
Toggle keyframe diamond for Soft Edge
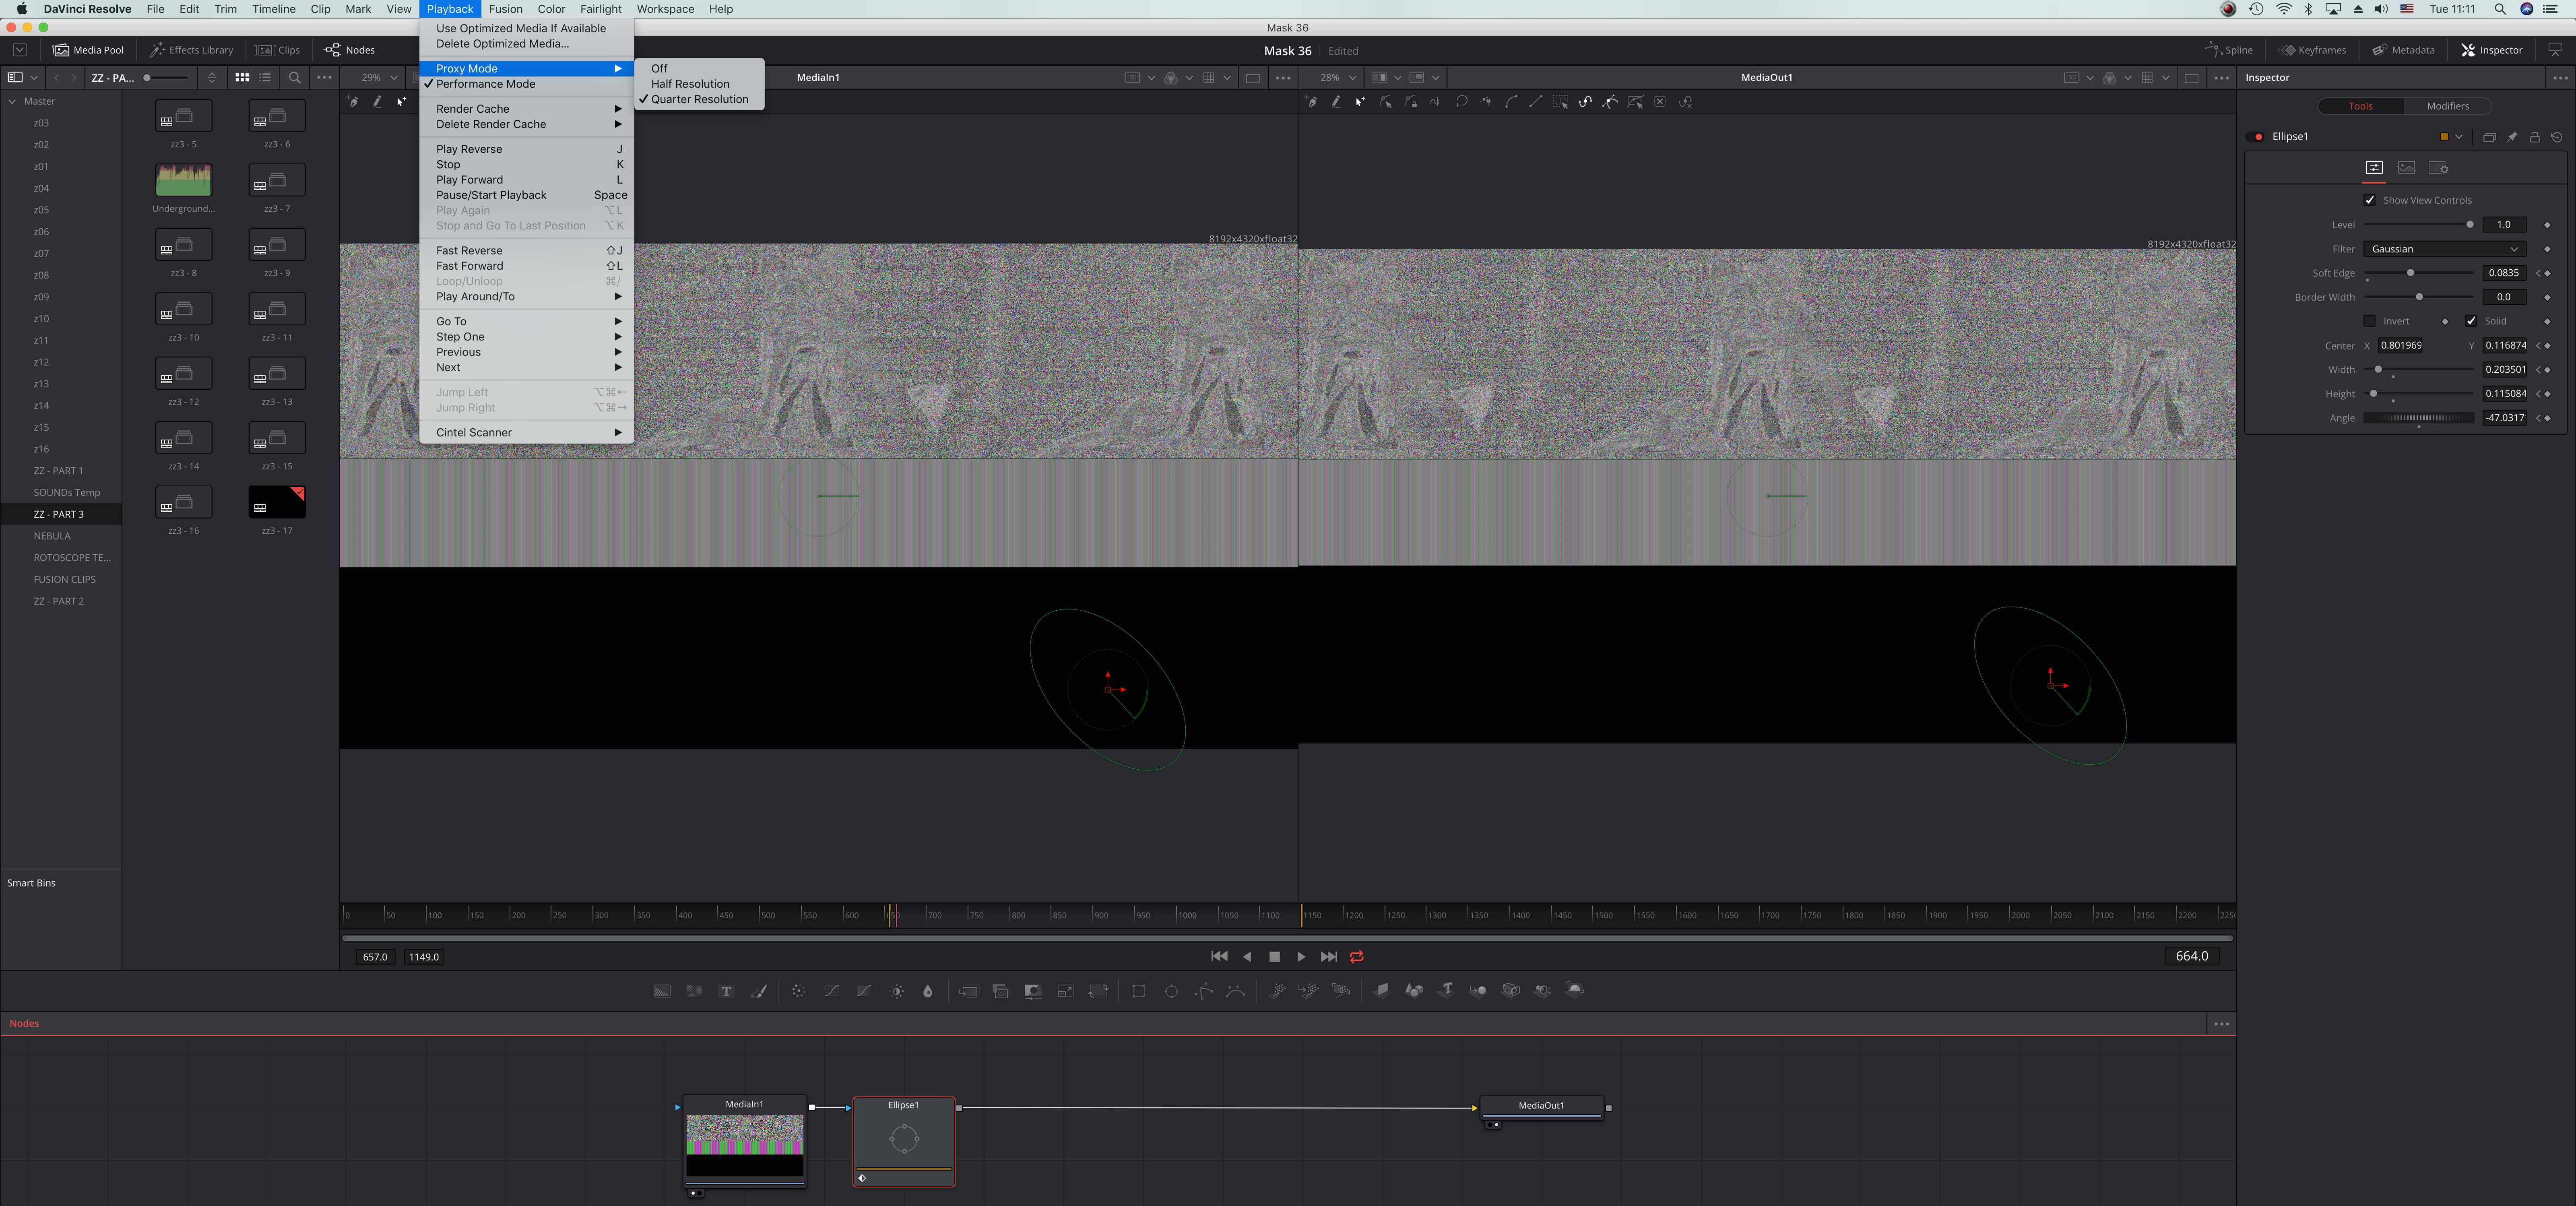pos(2547,273)
